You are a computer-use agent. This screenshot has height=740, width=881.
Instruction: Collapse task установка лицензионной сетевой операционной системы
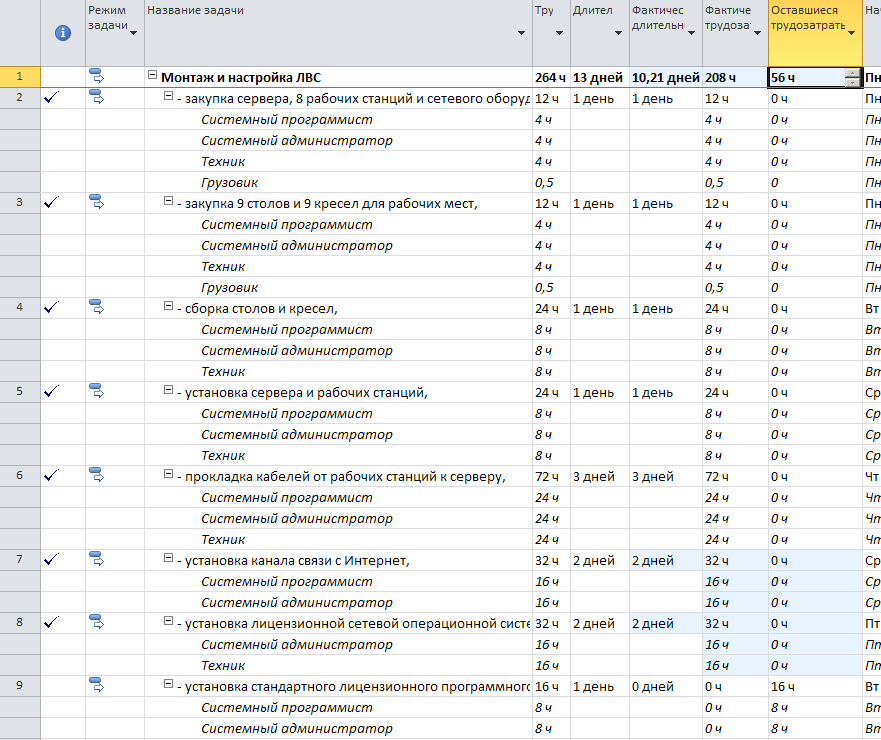click(x=168, y=621)
